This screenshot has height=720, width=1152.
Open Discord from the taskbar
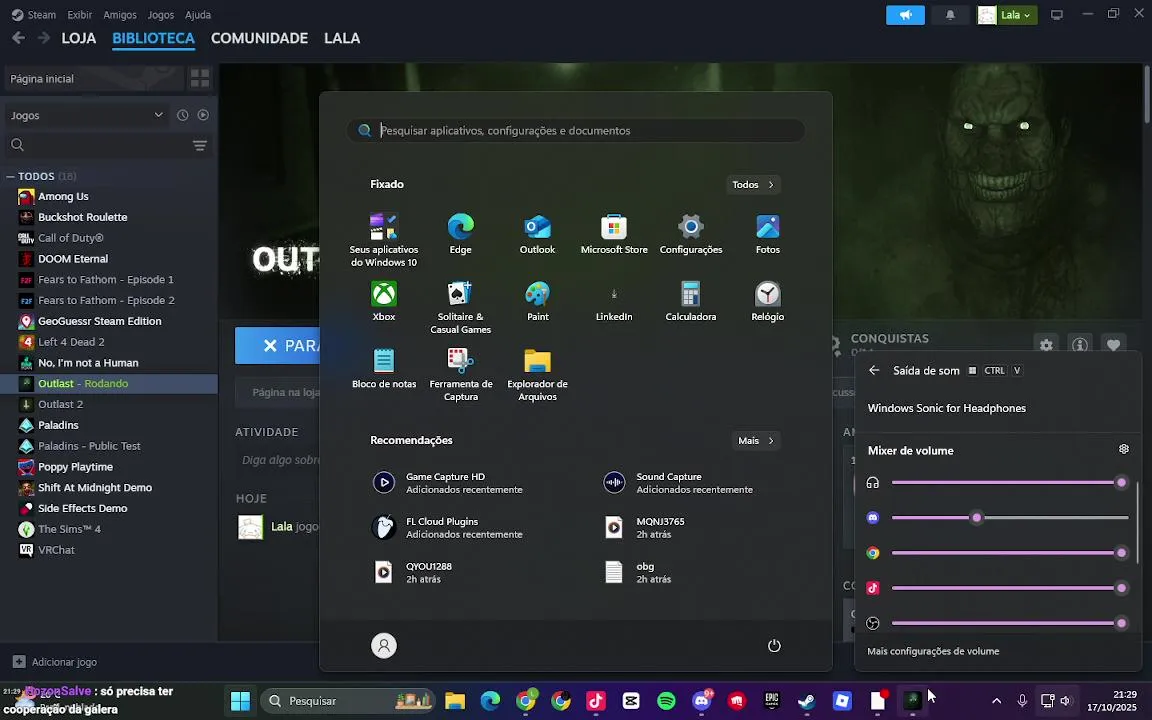pyautogui.click(x=702, y=701)
